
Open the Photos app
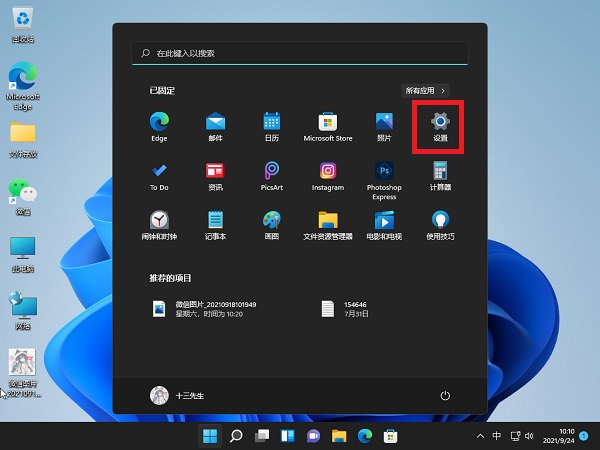click(x=383, y=124)
